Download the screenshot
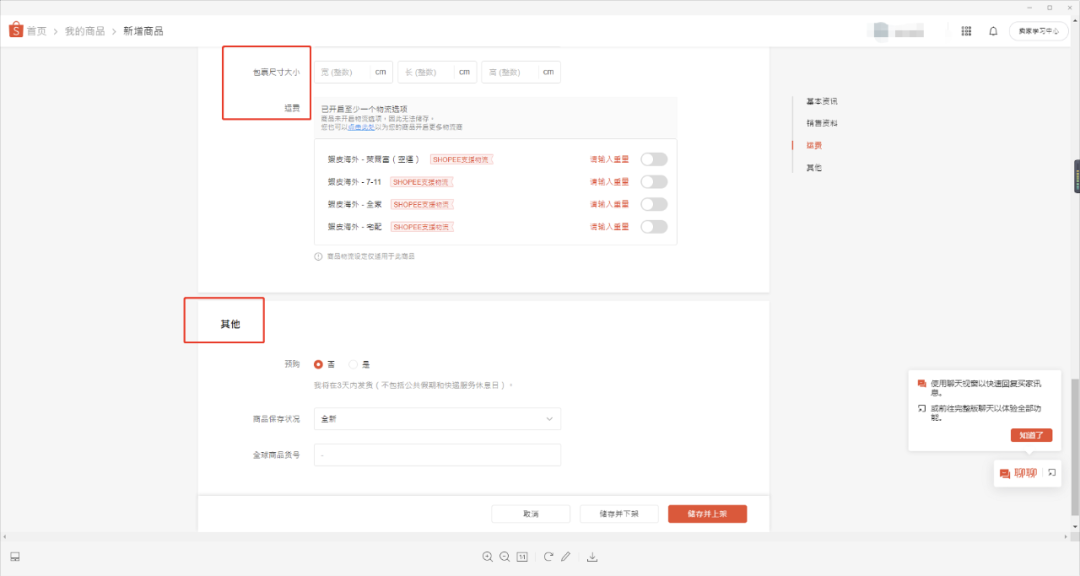Image resolution: width=1080 pixels, height=576 pixels. [x=592, y=556]
